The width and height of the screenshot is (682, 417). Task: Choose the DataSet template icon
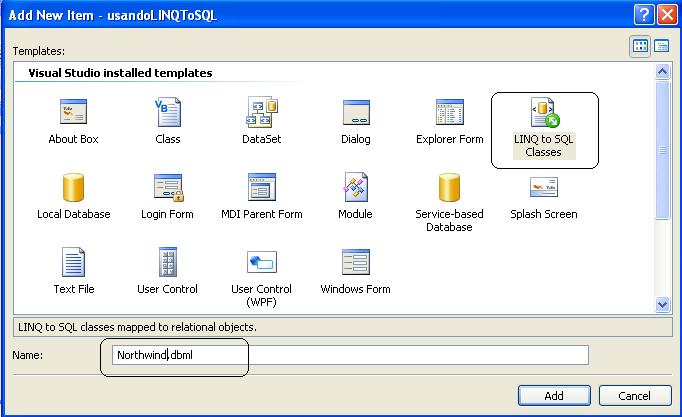pyautogui.click(x=262, y=112)
